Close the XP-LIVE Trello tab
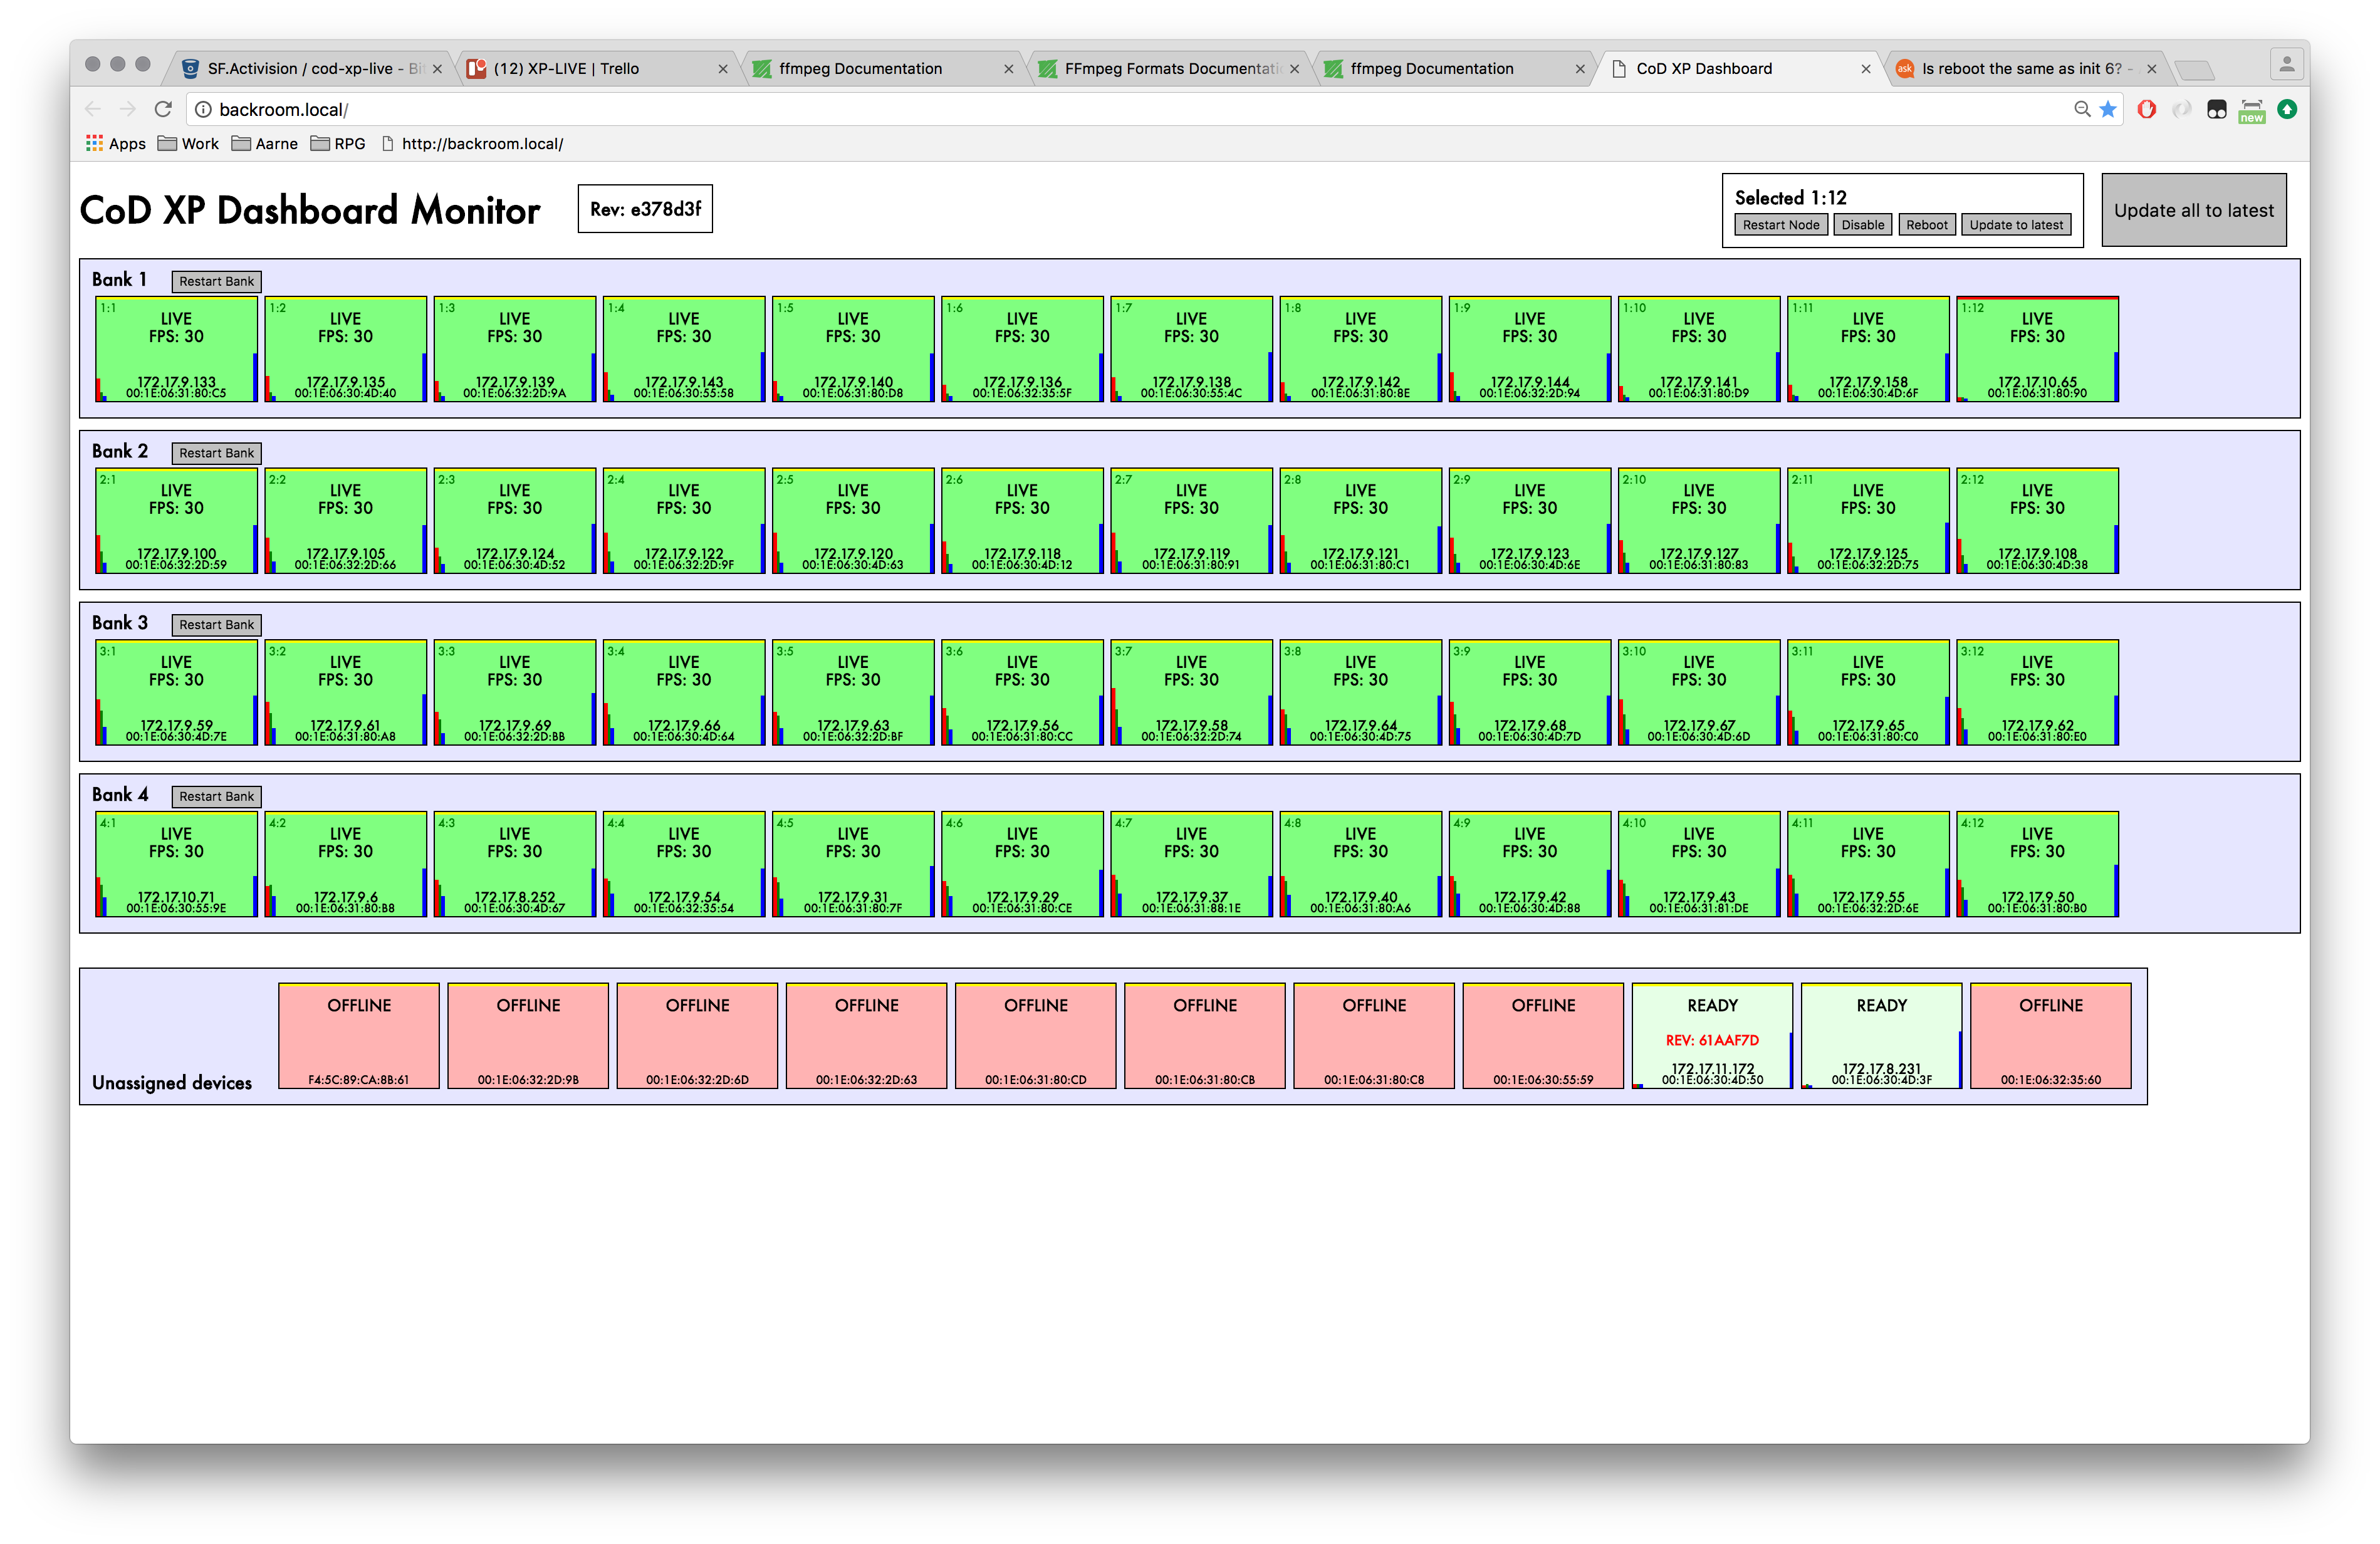The height and width of the screenshot is (1544, 2380). pos(723,69)
